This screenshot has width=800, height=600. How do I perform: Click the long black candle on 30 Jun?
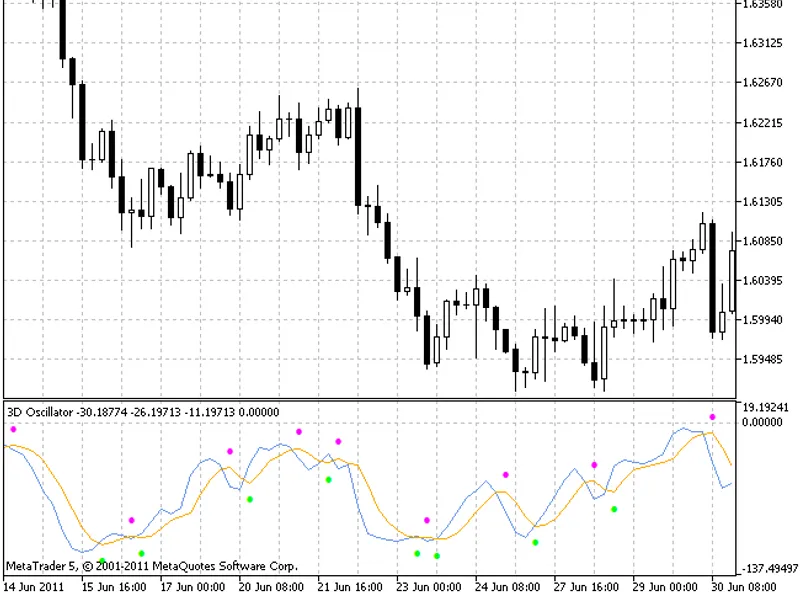[x=712, y=278]
